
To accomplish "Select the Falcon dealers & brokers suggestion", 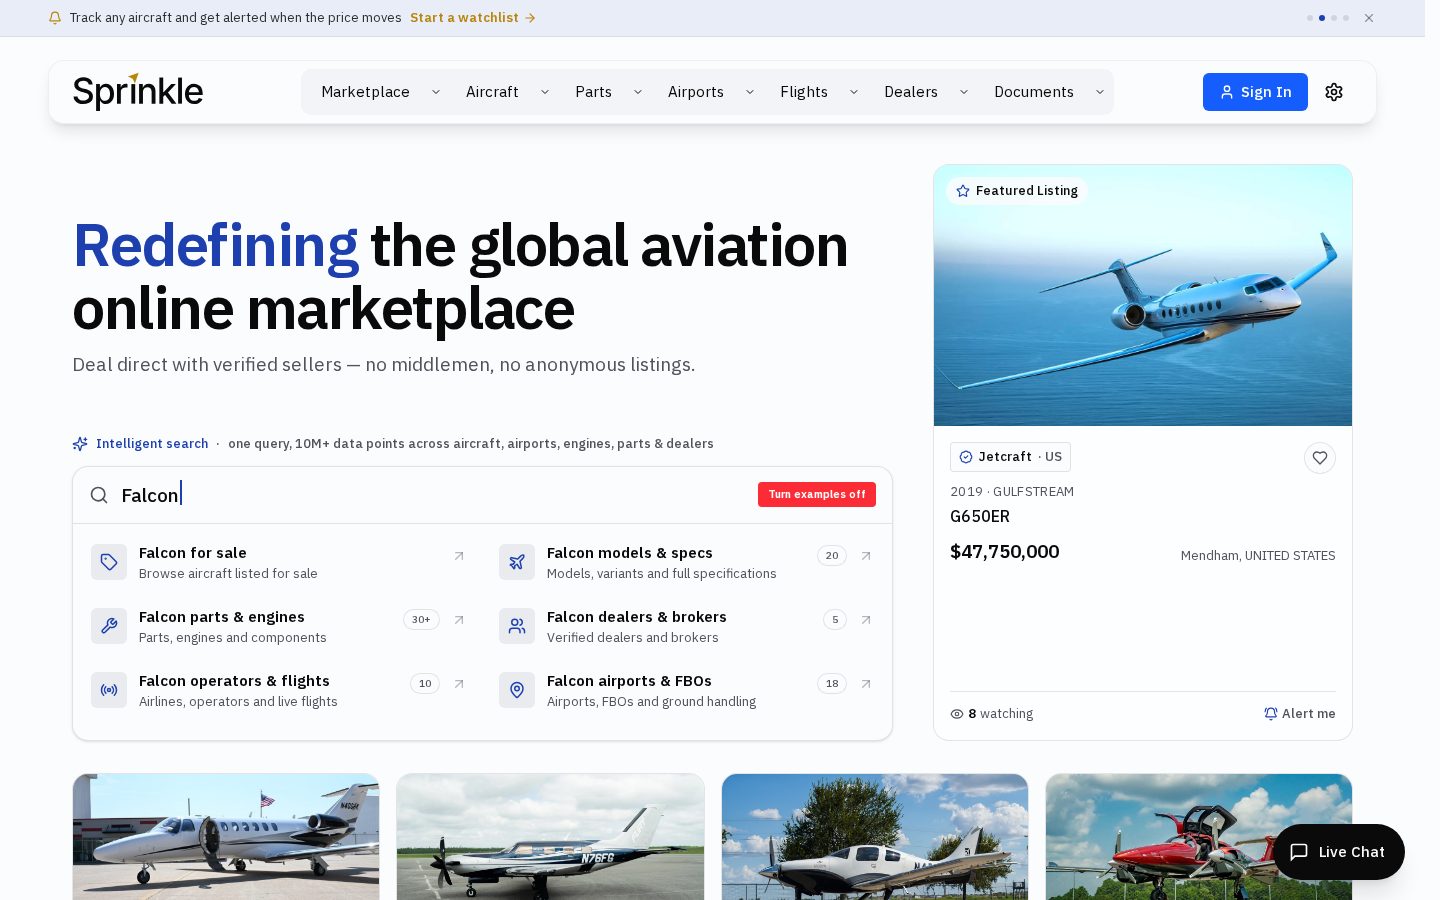I will pyautogui.click(x=686, y=626).
